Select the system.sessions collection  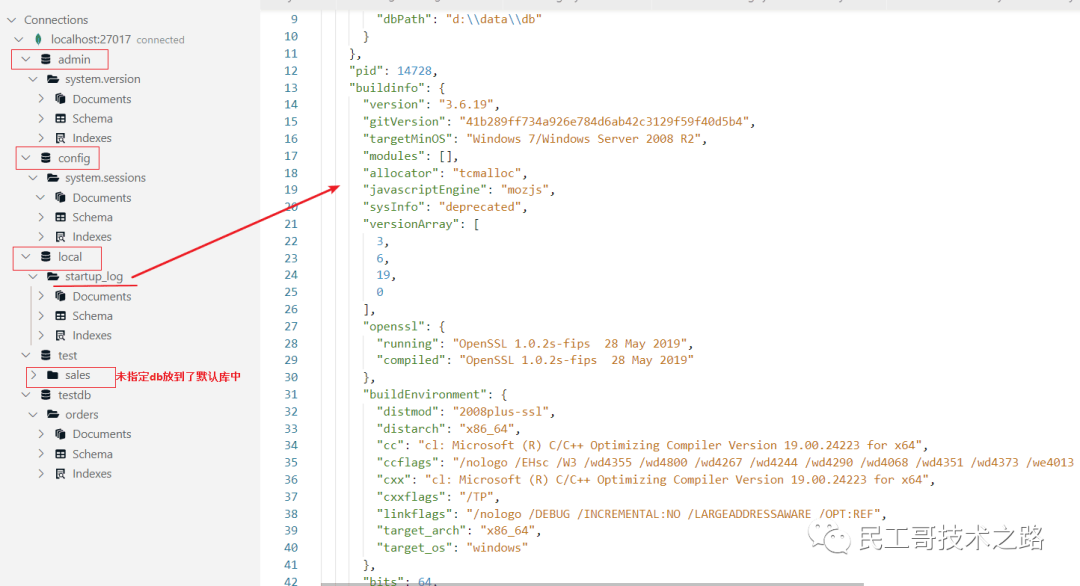tap(105, 178)
